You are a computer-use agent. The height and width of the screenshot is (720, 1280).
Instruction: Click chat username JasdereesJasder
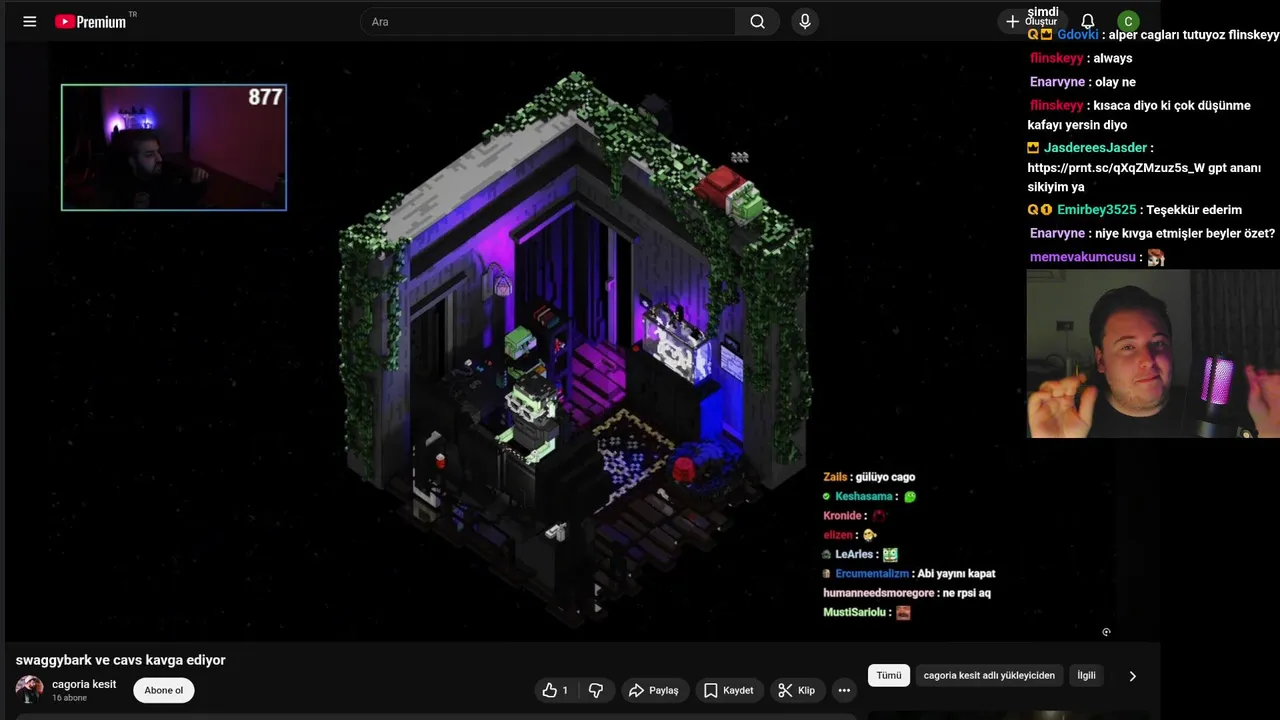1095,148
